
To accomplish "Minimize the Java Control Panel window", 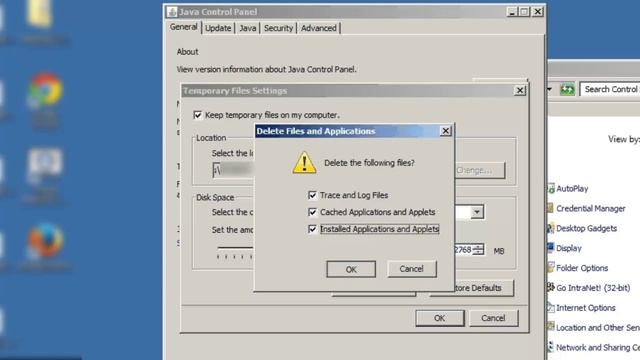I will 512,12.
